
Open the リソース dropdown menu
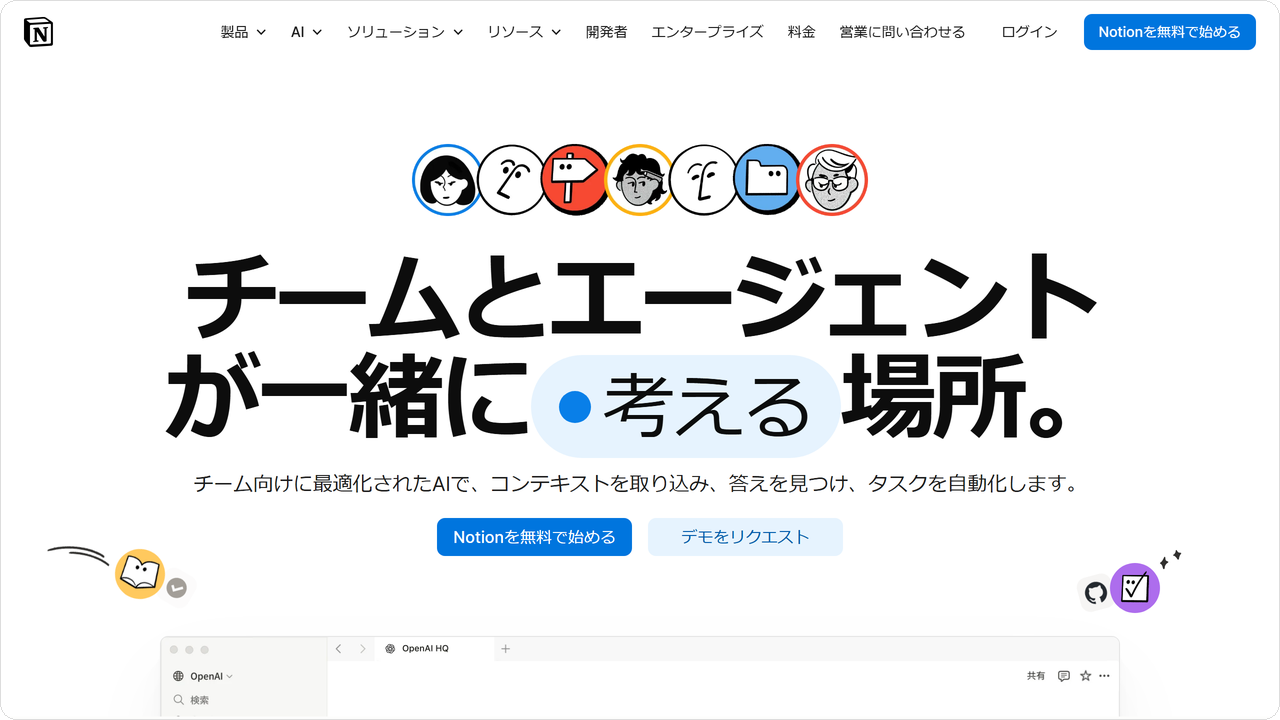point(524,32)
